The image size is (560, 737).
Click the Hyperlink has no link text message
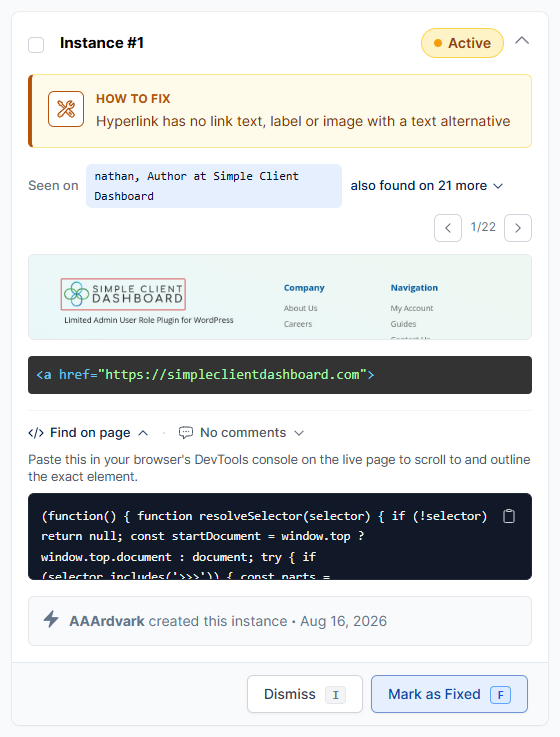[x=303, y=121]
